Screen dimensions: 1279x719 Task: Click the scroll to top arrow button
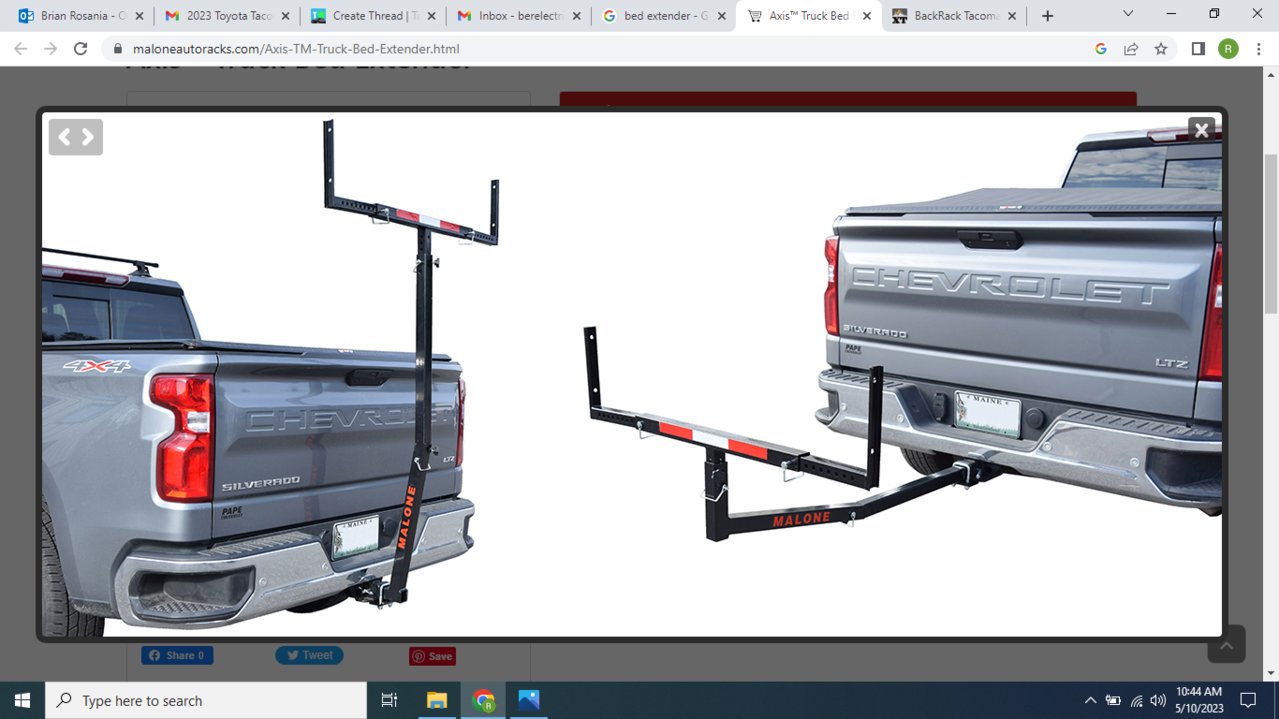click(x=1226, y=645)
